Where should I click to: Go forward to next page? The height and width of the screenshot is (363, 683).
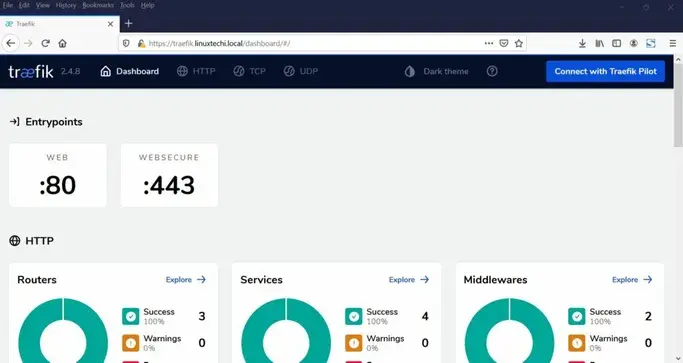point(28,43)
